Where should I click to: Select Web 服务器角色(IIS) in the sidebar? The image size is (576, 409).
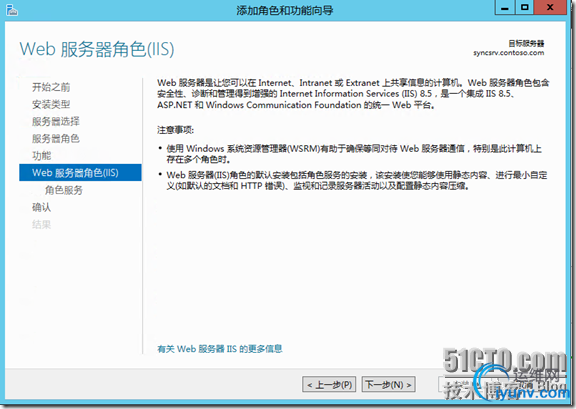[x=80, y=172]
